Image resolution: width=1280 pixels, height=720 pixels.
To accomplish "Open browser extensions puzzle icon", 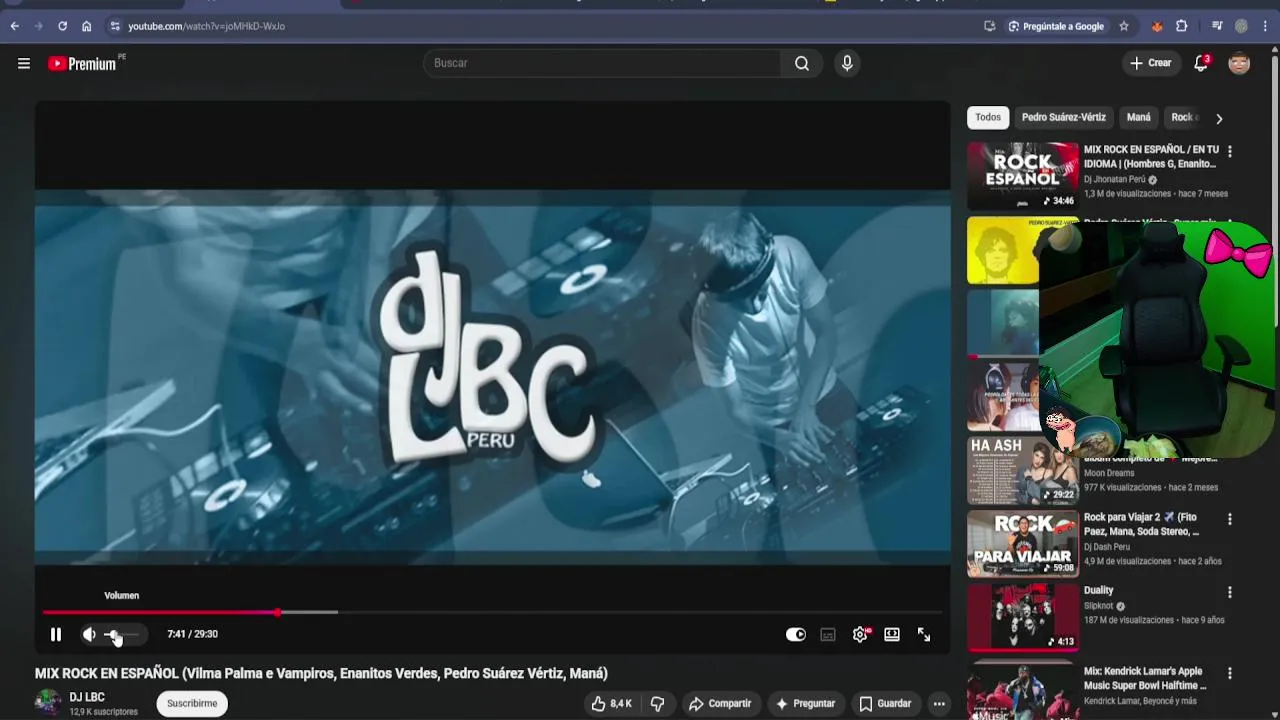I will point(1182,26).
